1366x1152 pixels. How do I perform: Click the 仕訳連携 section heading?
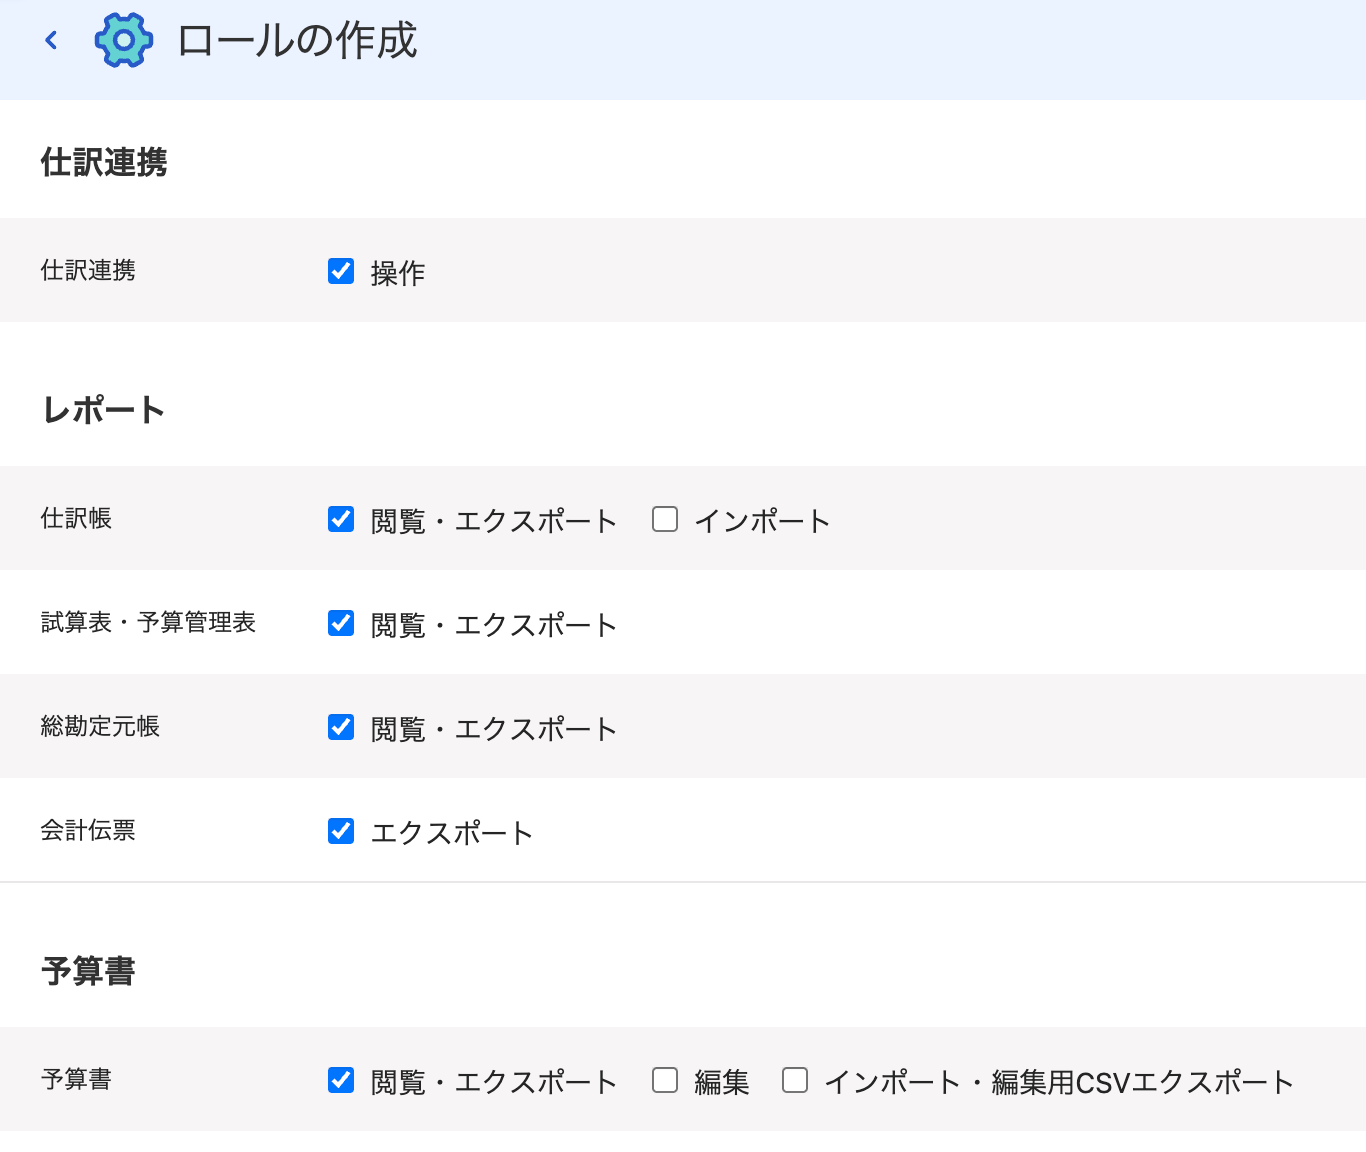point(104,162)
